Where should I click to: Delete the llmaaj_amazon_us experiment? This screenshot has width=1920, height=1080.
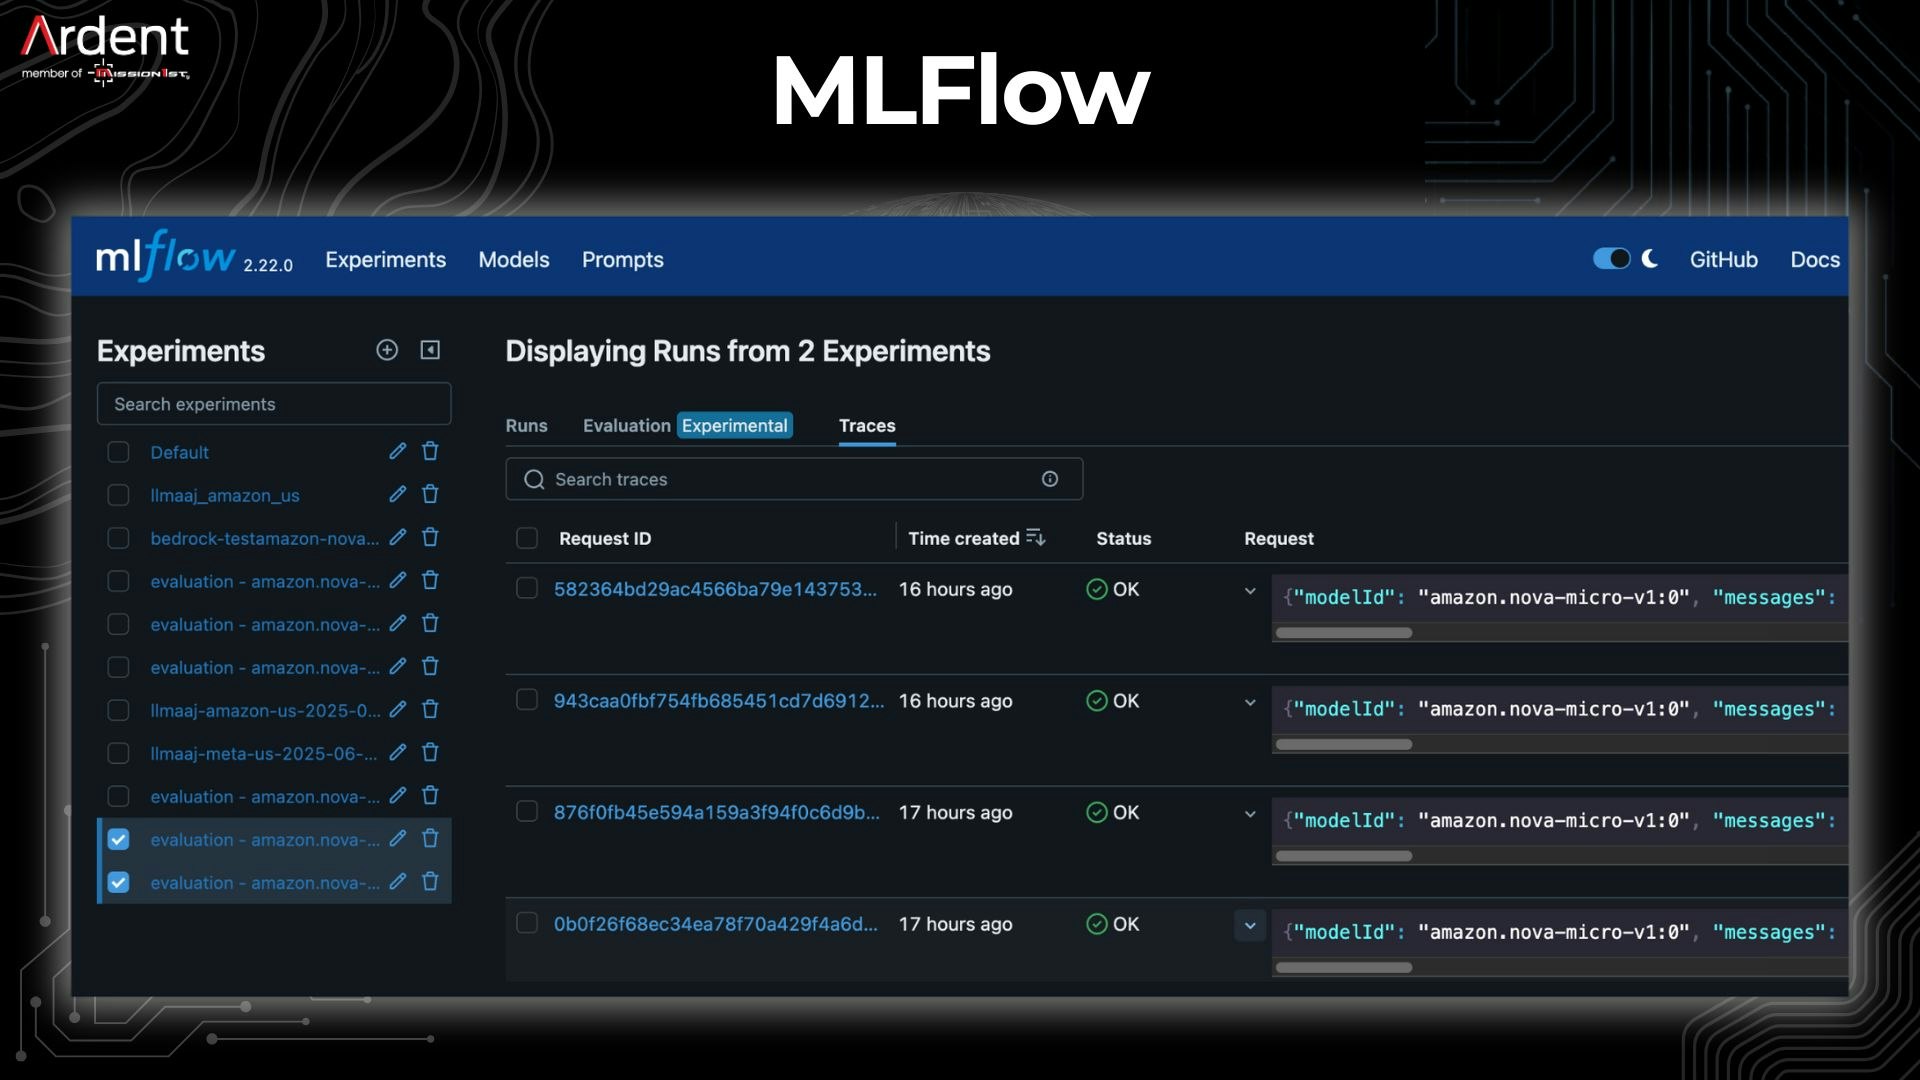click(431, 494)
